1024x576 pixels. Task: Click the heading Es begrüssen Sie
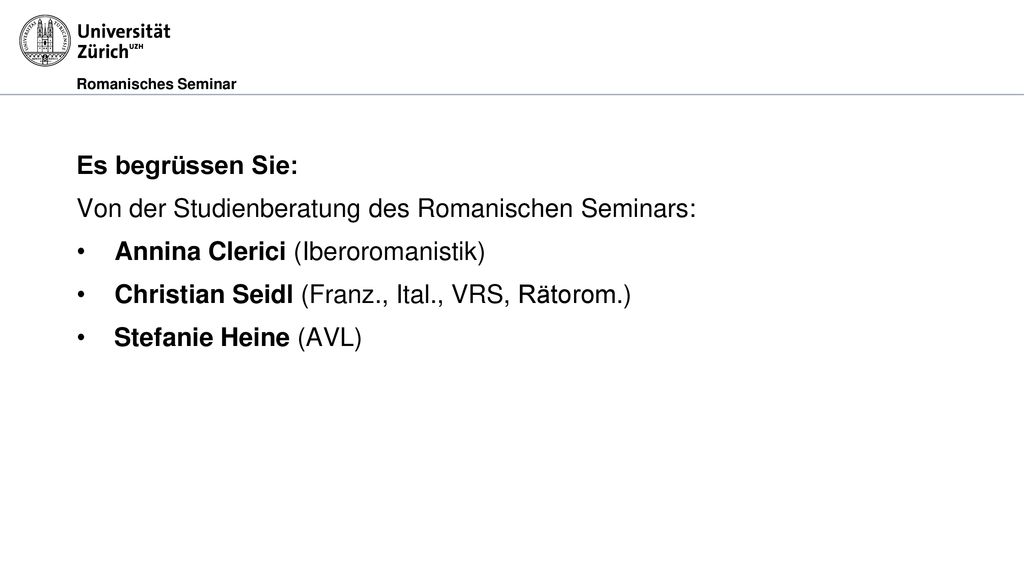187,165
